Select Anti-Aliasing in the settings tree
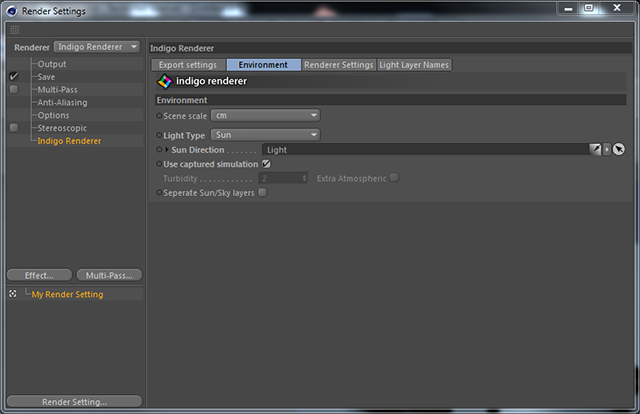Screen dimensions: 640x414 click(62, 102)
